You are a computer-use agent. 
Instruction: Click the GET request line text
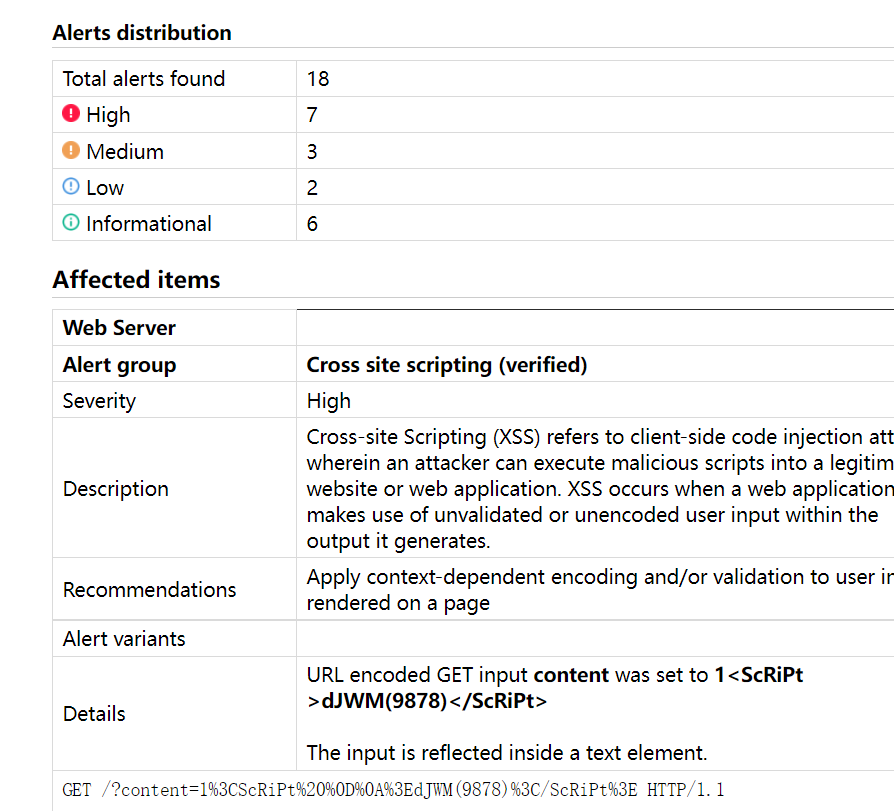[393, 790]
